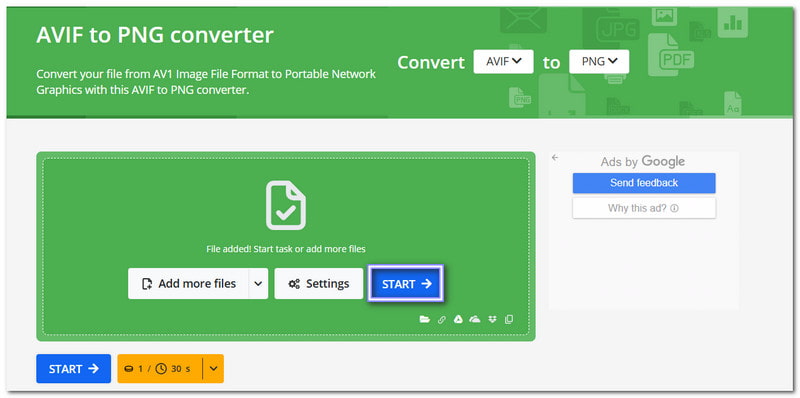Click the clipboard paste icon
The image size is (800, 398).
pos(509,319)
